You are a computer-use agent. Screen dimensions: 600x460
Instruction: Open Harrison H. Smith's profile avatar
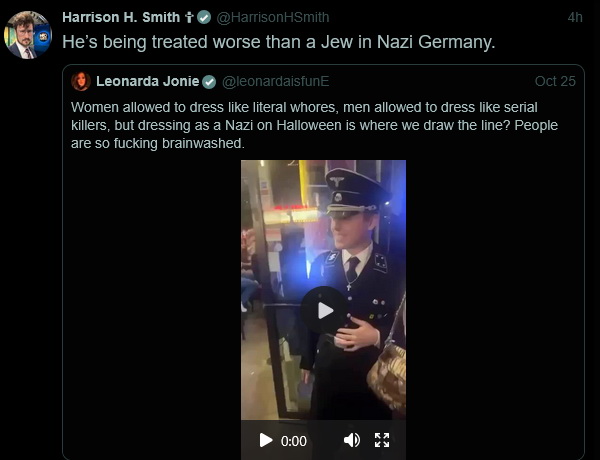click(28, 35)
